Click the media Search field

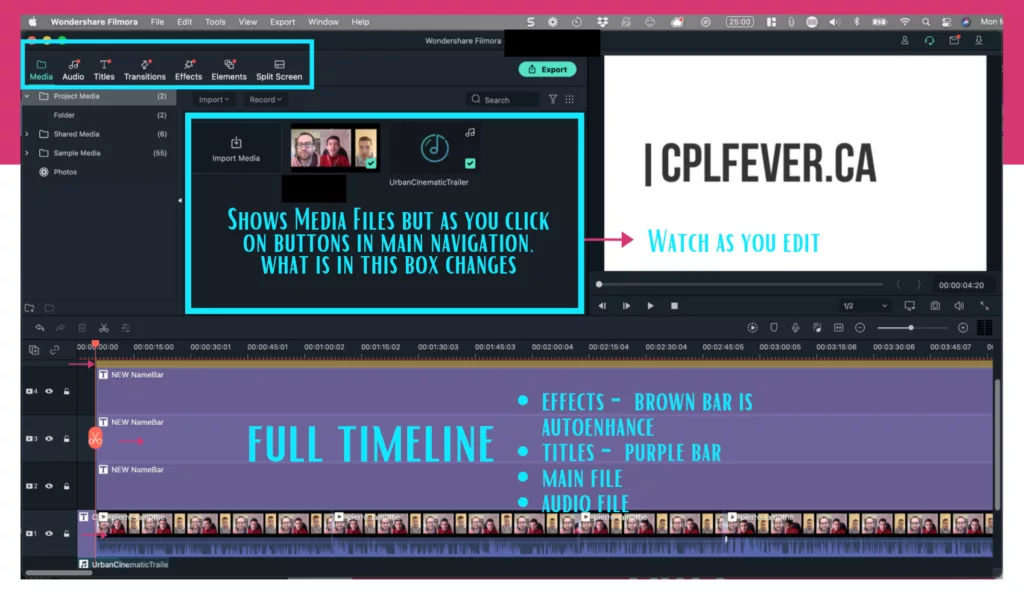pyautogui.click(x=503, y=100)
